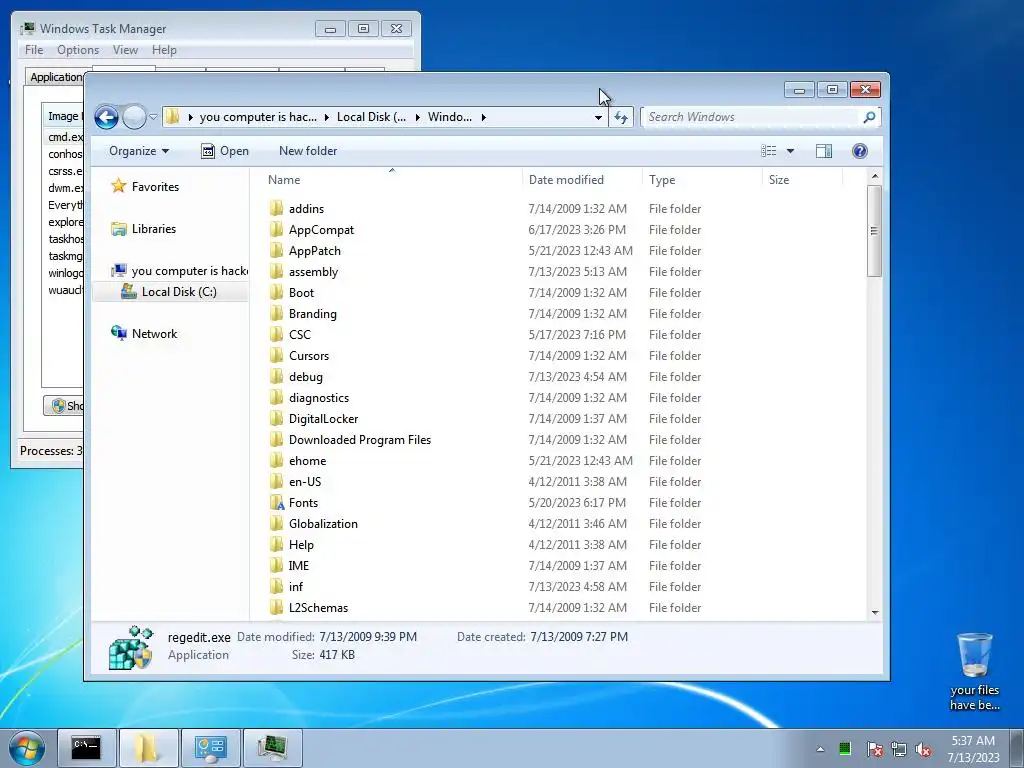Click the file list scrollbar thumb
This screenshot has width=1024, height=768.
tap(874, 231)
